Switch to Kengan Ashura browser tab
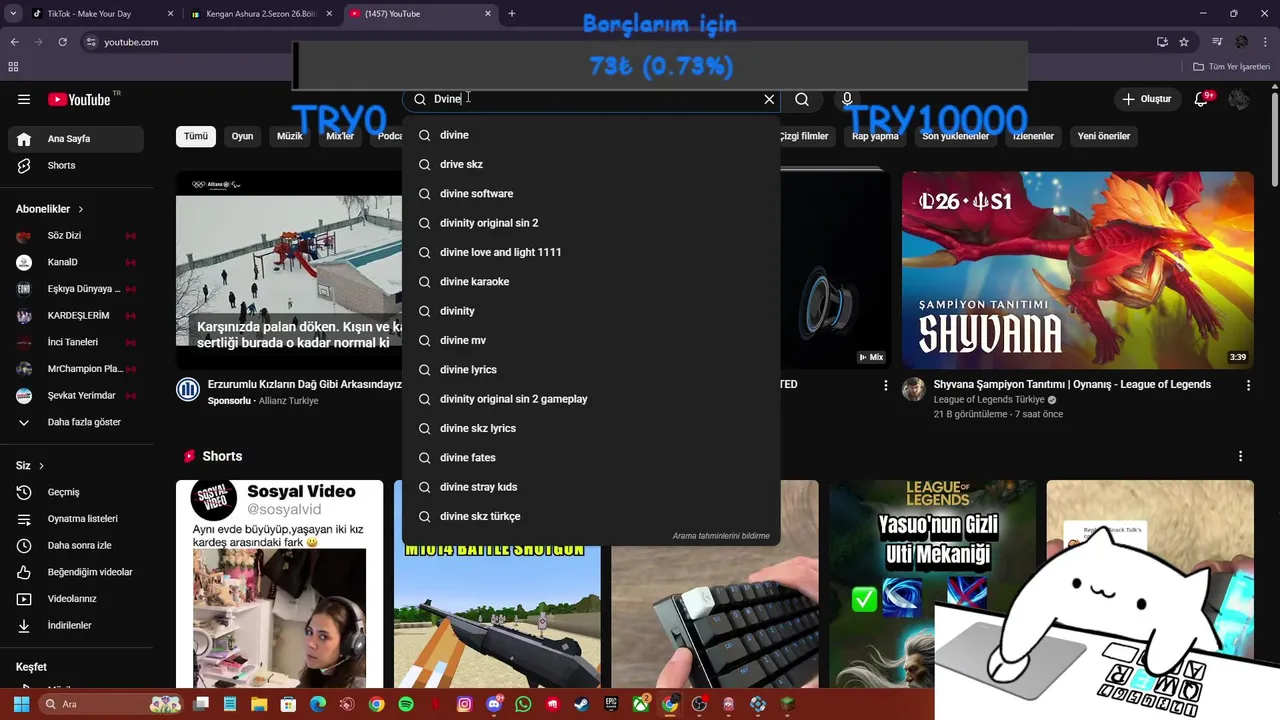Viewport: 1280px width, 720px height. pos(260,14)
